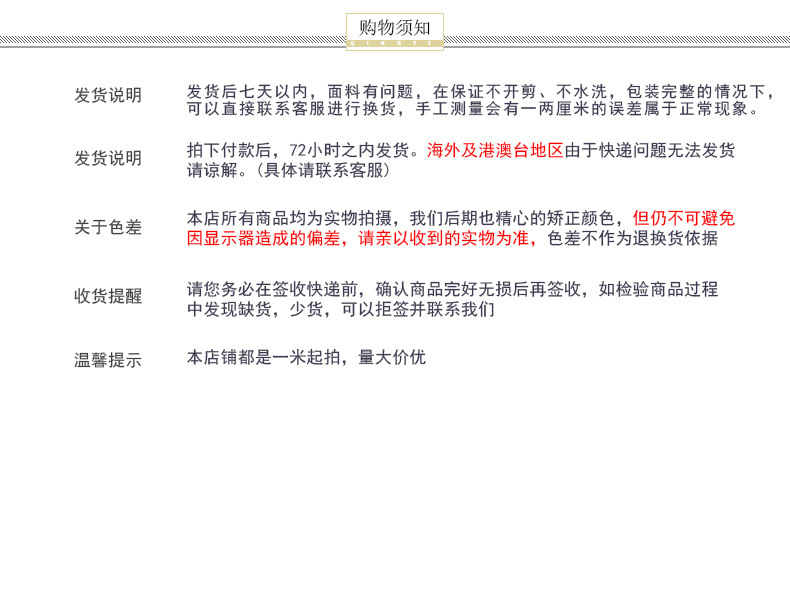Select the first 发货说明 label
The image size is (790, 611).
pos(108,95)
